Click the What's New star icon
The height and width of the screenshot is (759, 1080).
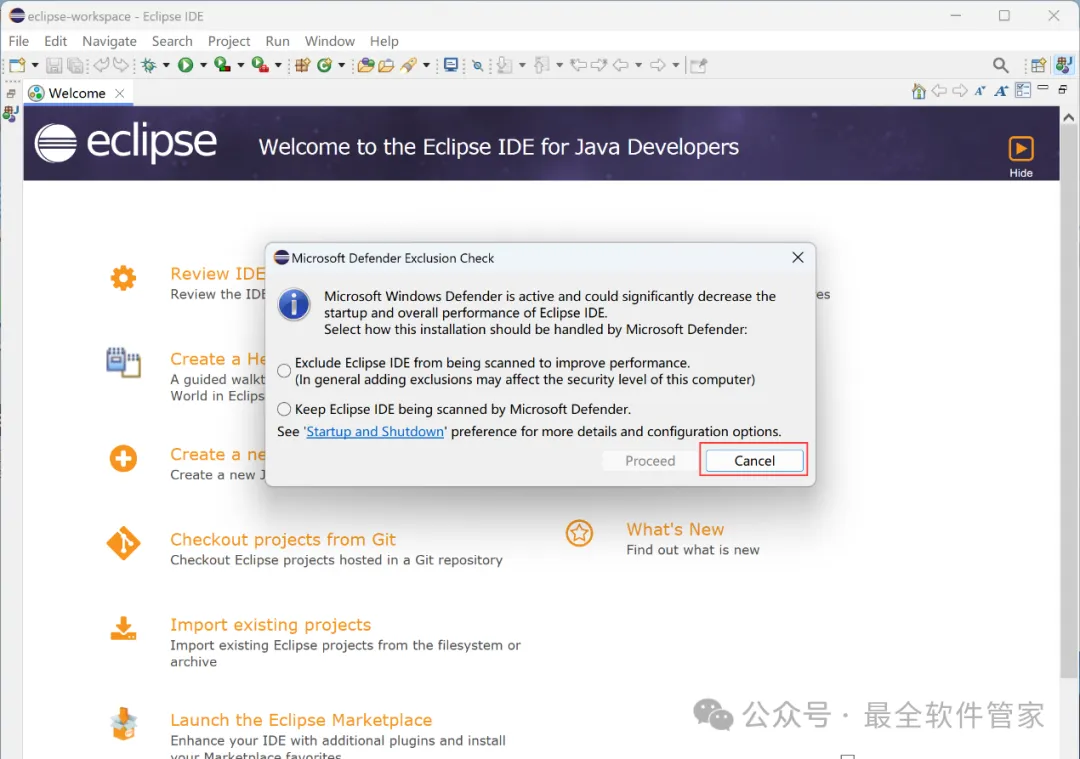[x=579, y=533]
